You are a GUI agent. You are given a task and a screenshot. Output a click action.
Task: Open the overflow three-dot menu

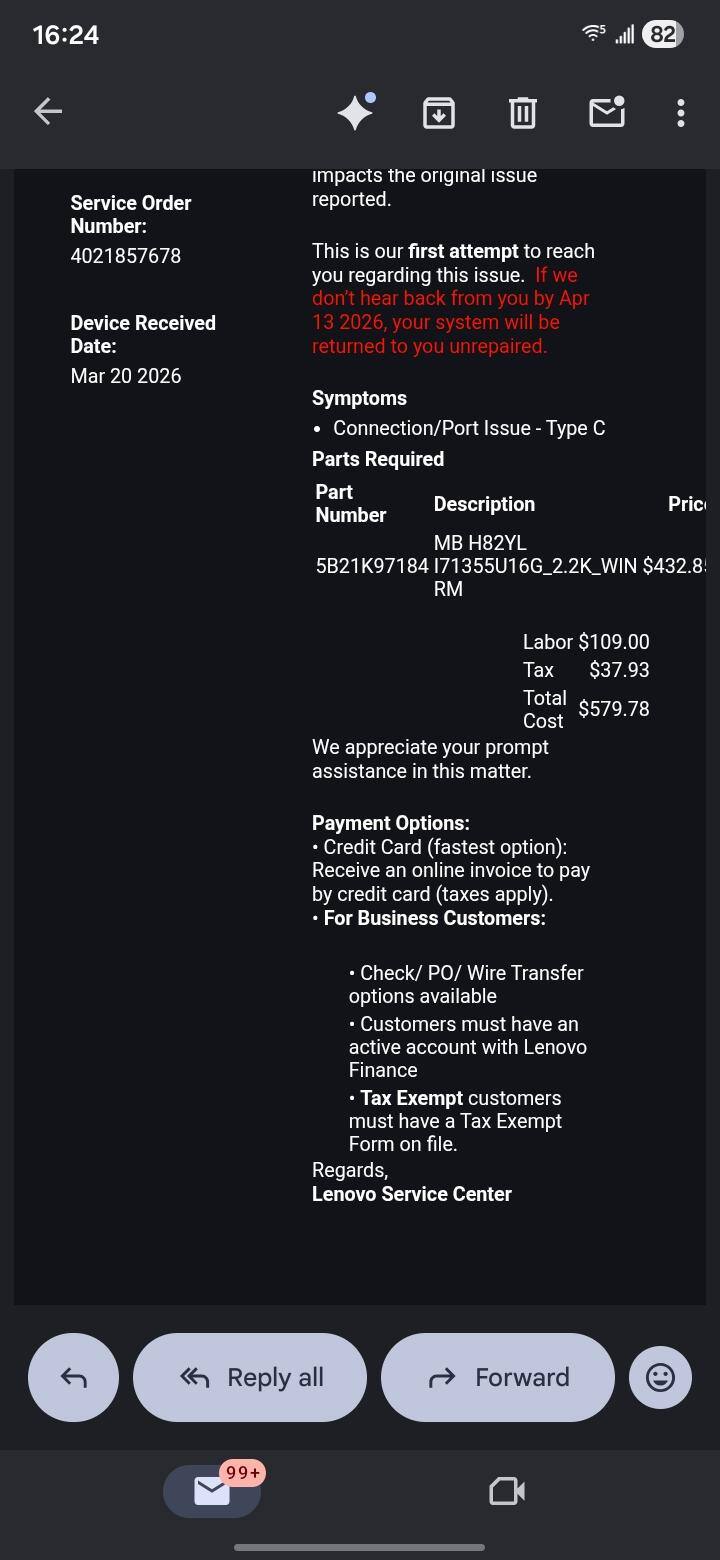(x=680, y=113)
